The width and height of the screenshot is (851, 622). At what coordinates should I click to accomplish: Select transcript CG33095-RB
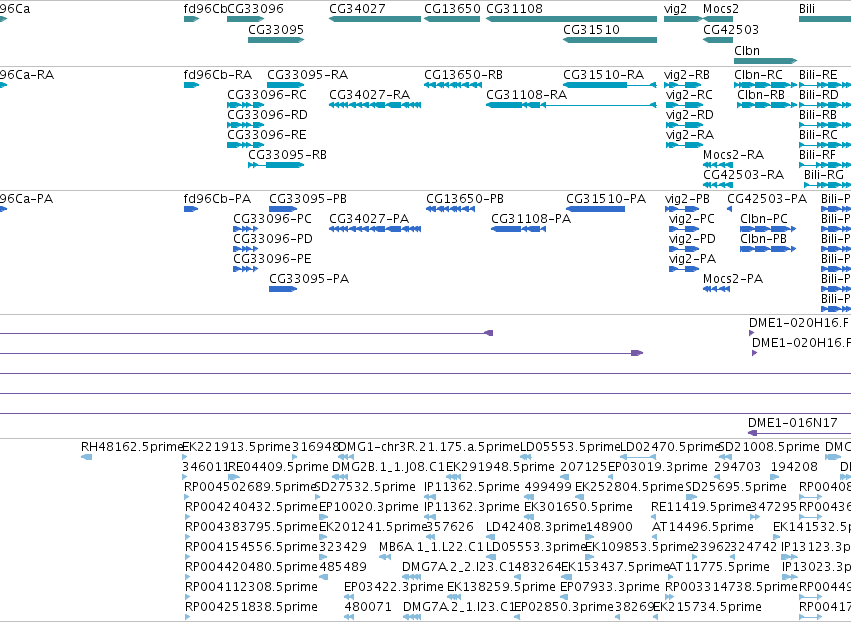[x=276, y=164]
